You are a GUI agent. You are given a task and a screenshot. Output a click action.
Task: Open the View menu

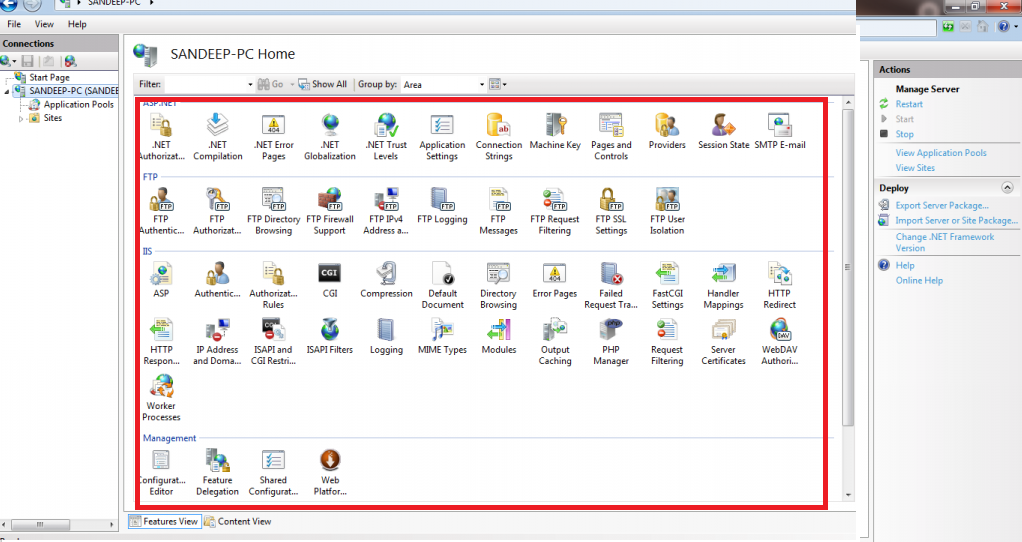(x=44, y=24)
